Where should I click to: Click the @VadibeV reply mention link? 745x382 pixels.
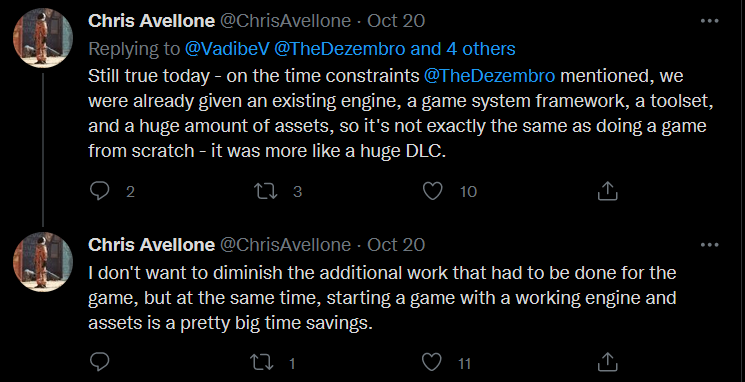coord(227,49)
